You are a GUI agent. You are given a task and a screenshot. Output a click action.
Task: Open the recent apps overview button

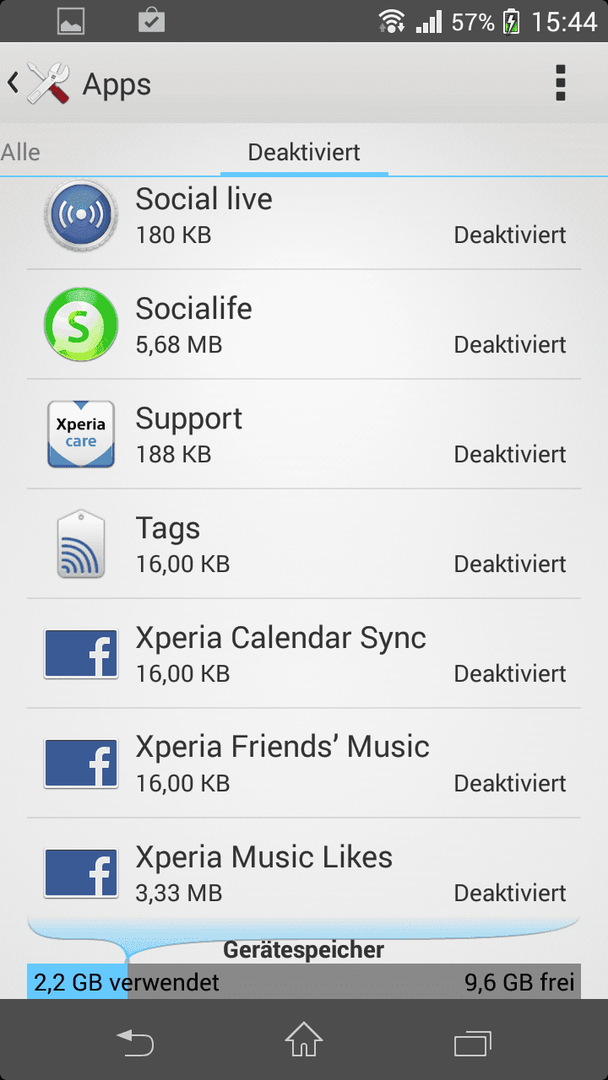(x=472, y=1042)
